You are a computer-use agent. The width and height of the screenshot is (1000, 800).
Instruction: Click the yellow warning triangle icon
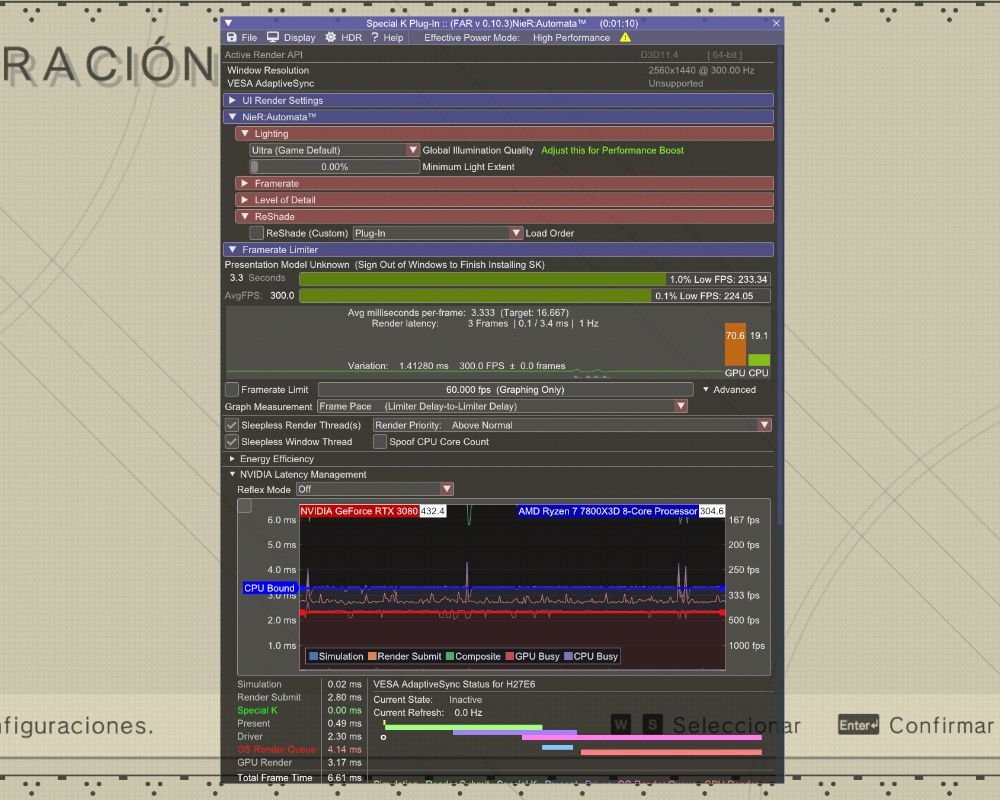pos(625,38)
